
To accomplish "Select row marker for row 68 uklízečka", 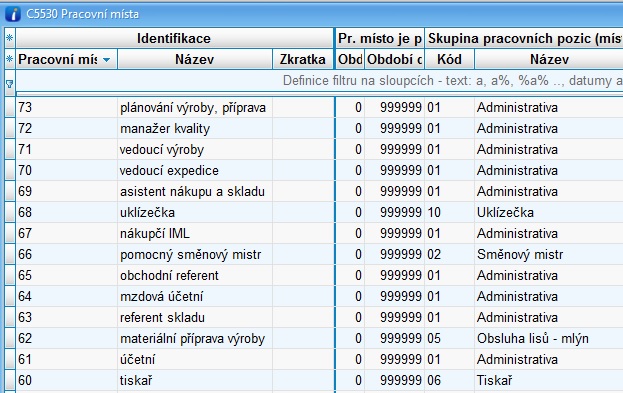I will tap(10, 212).
